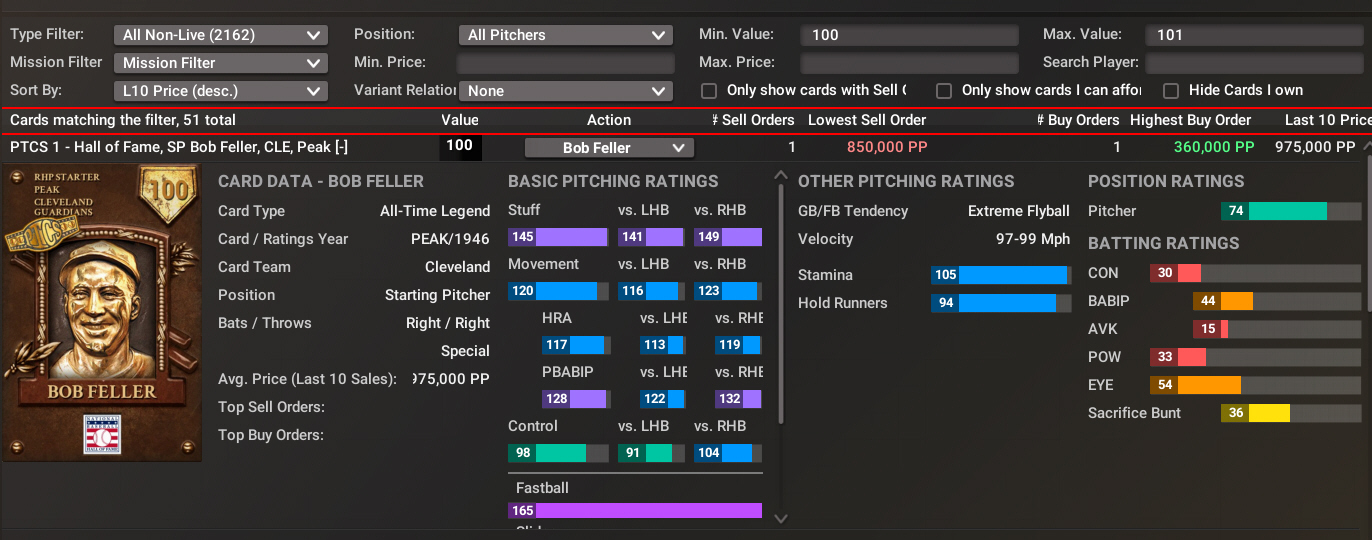This screenshot has width=1372, height=540.
Task: Expand the Position 'All Pitchers' dropdown
Action: point(565,35)
